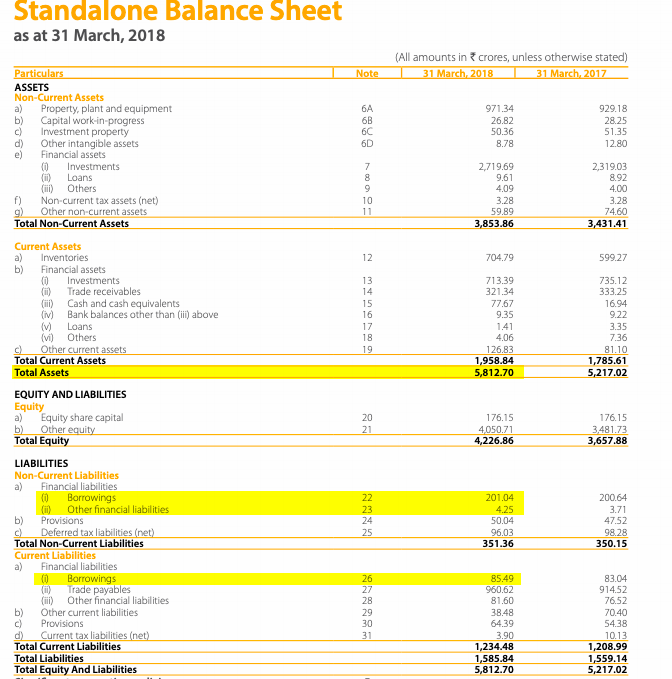Click the 'Other current liabilities' label
This screenshot has height=679, width=672.
[89, 612]
